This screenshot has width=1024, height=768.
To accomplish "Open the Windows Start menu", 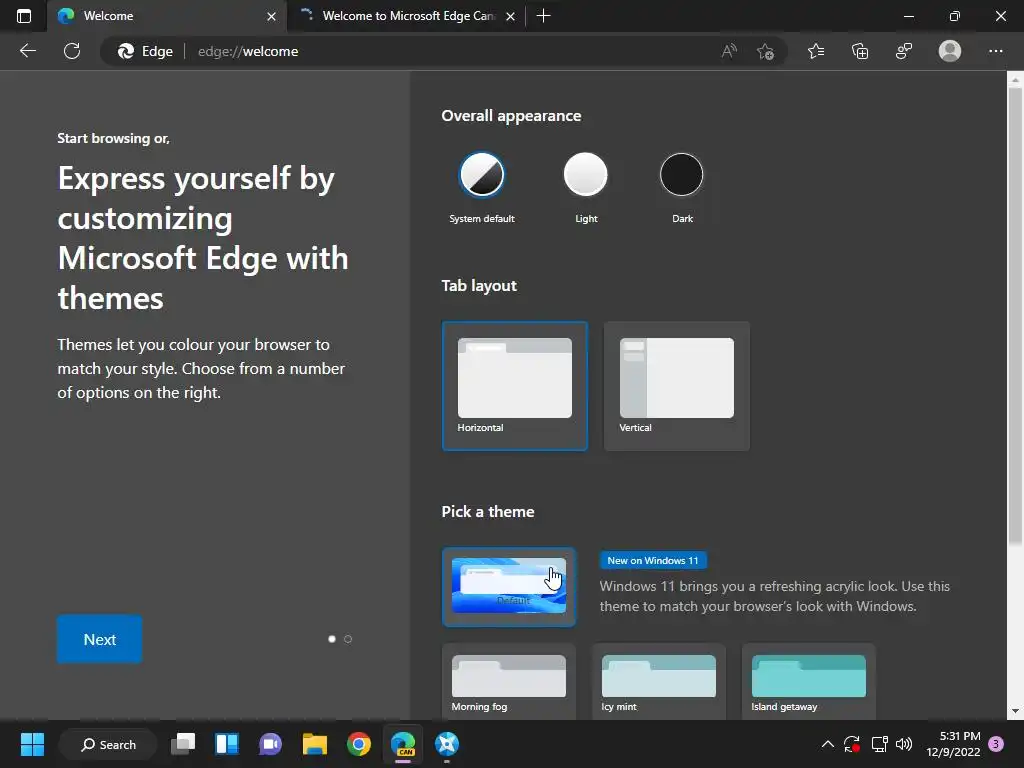I will [x=32, y=744].
